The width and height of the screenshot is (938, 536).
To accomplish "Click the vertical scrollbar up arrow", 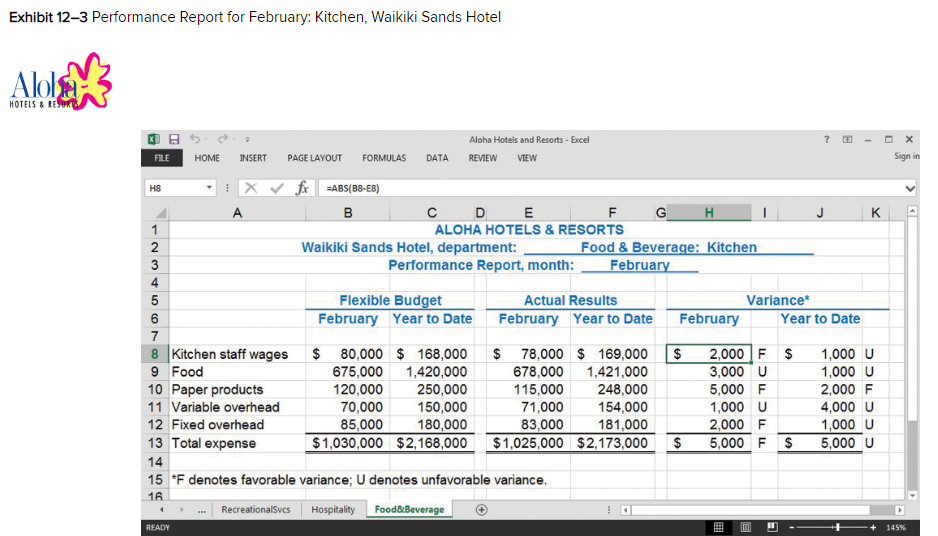I will [912, 211].
